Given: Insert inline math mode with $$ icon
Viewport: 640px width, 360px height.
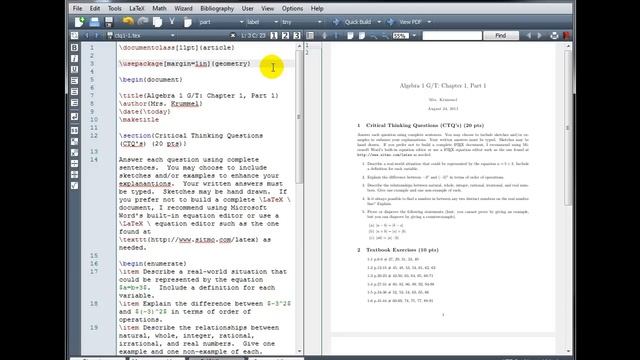Looking at the screenshot, I should click(74, 131).
